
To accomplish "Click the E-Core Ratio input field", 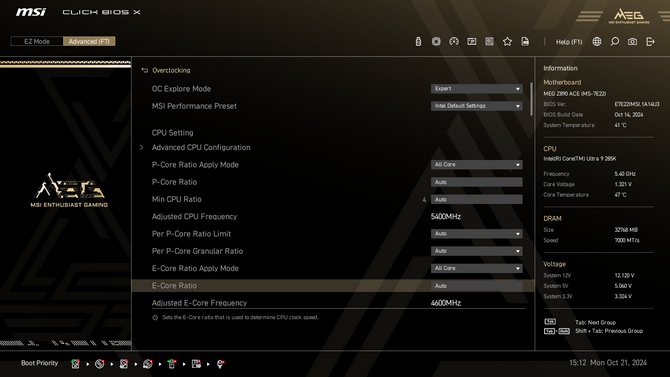I will [x=476, y=286].
